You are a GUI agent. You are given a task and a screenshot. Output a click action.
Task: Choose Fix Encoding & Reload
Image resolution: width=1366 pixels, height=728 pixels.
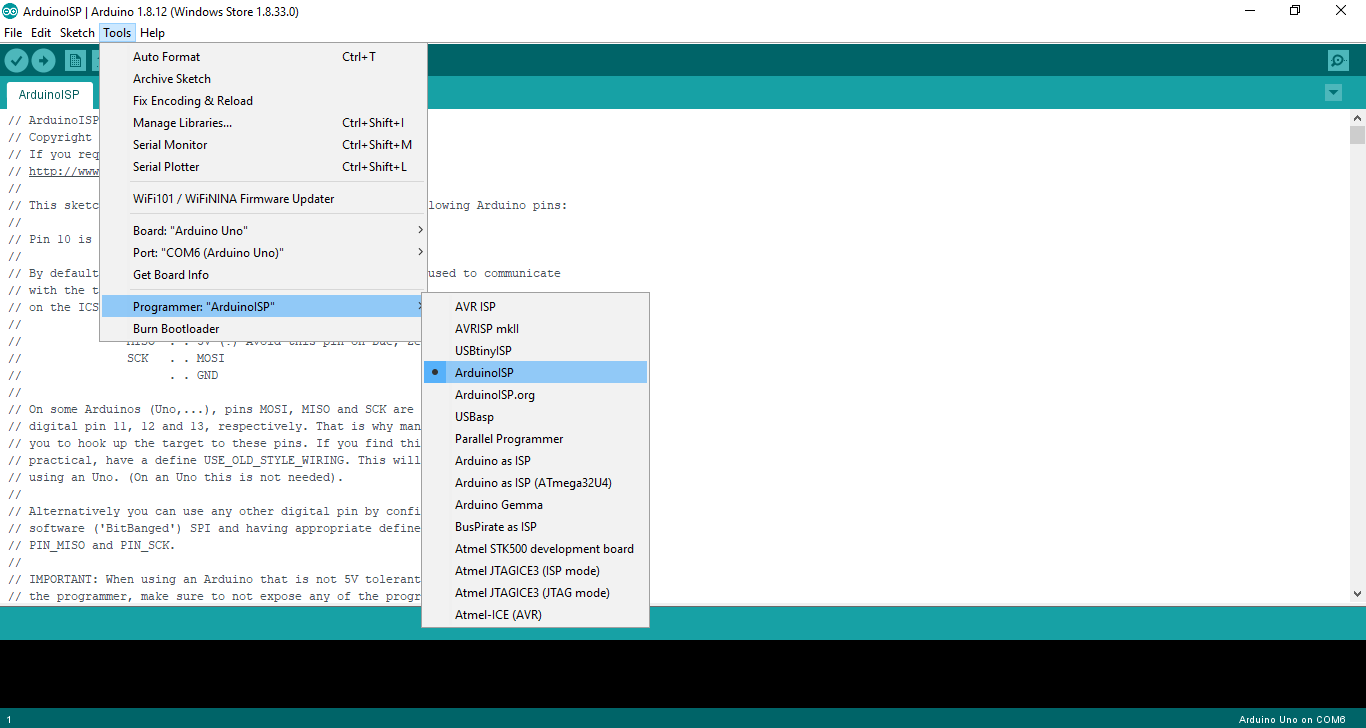click(263, 101)
